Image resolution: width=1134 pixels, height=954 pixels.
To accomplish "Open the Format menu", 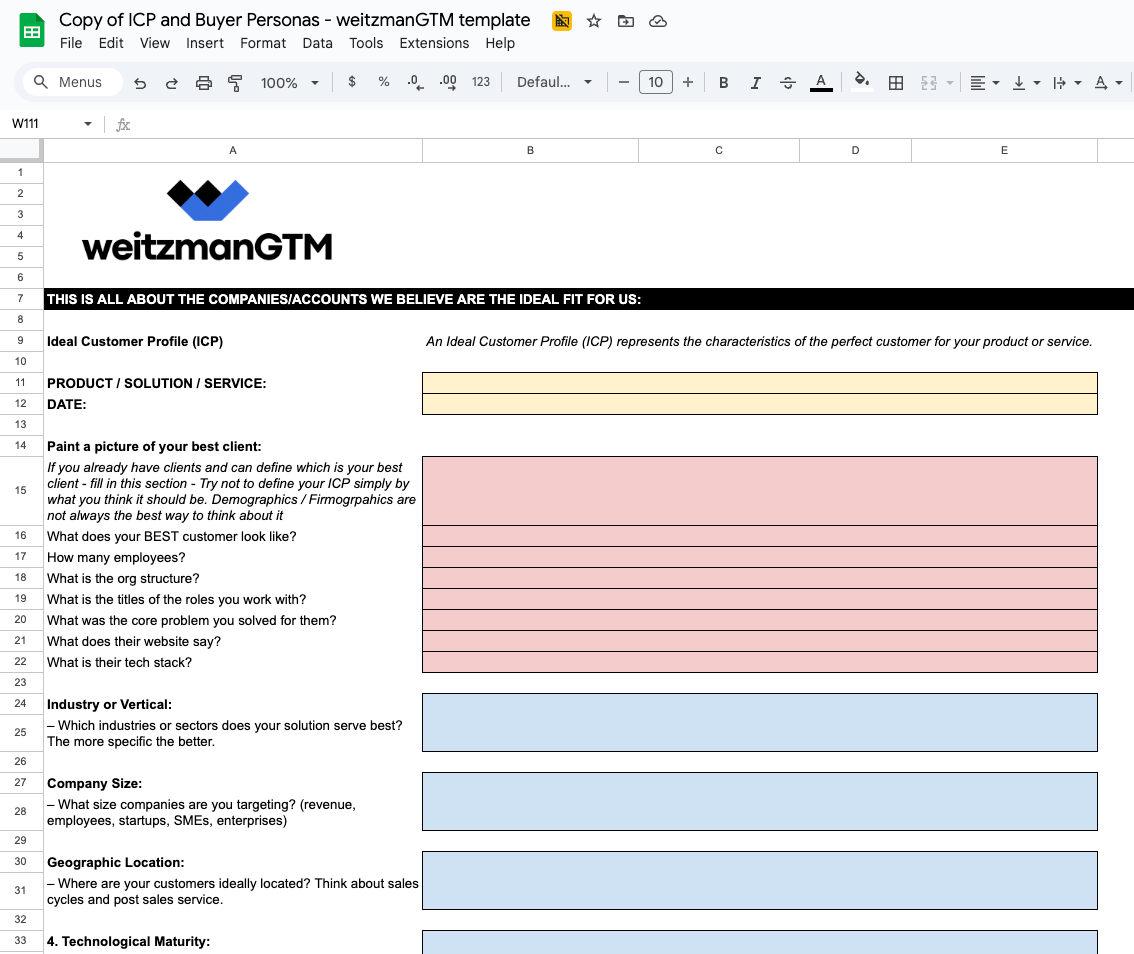I will coord(263,43).
